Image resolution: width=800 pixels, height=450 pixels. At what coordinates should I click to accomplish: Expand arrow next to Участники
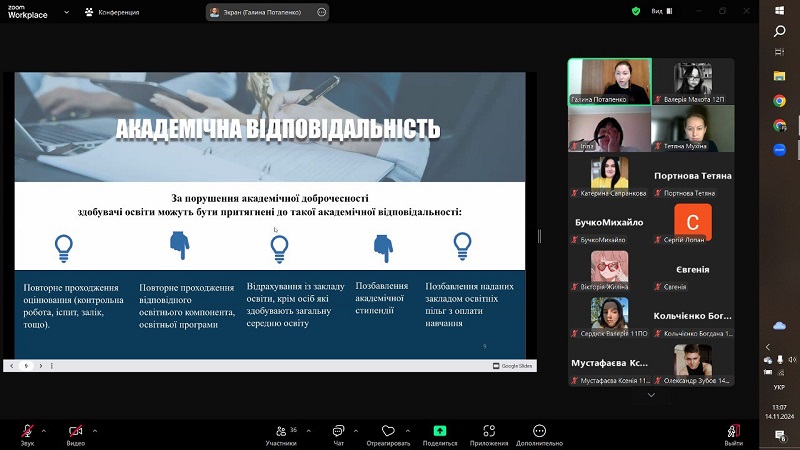pos(309,431)
